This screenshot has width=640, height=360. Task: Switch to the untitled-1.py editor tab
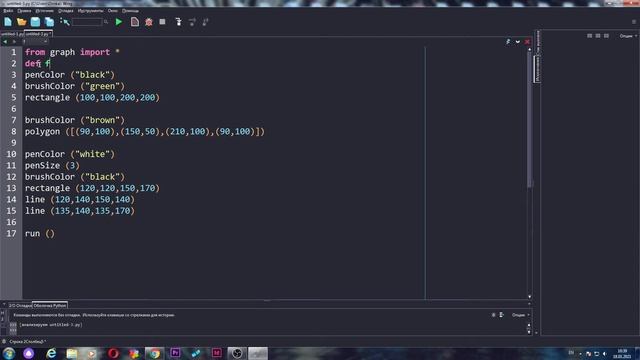tap(12, 34)
